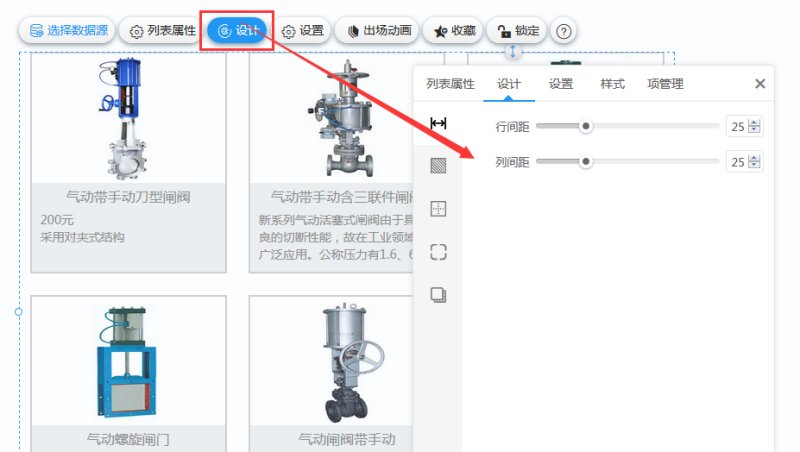The width and height of the screenshot is (800, 452).
Task: Increase the 行间距 value with stepper arrows
Action: click(x=754, y=123)
